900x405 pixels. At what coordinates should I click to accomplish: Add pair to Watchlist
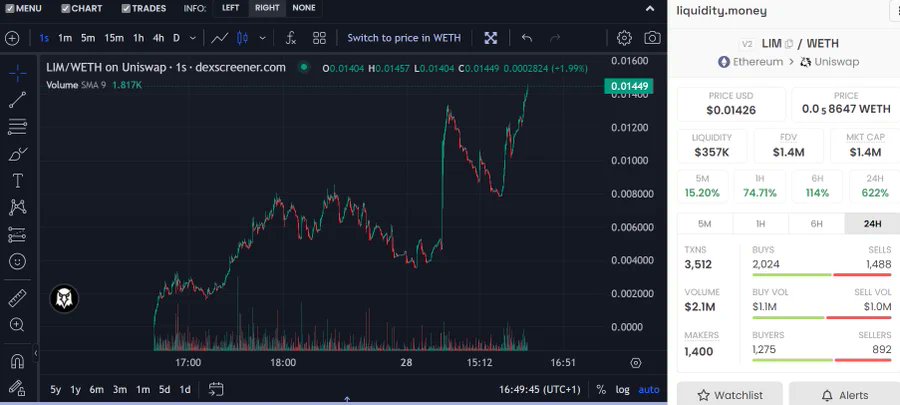pos(730,395)
